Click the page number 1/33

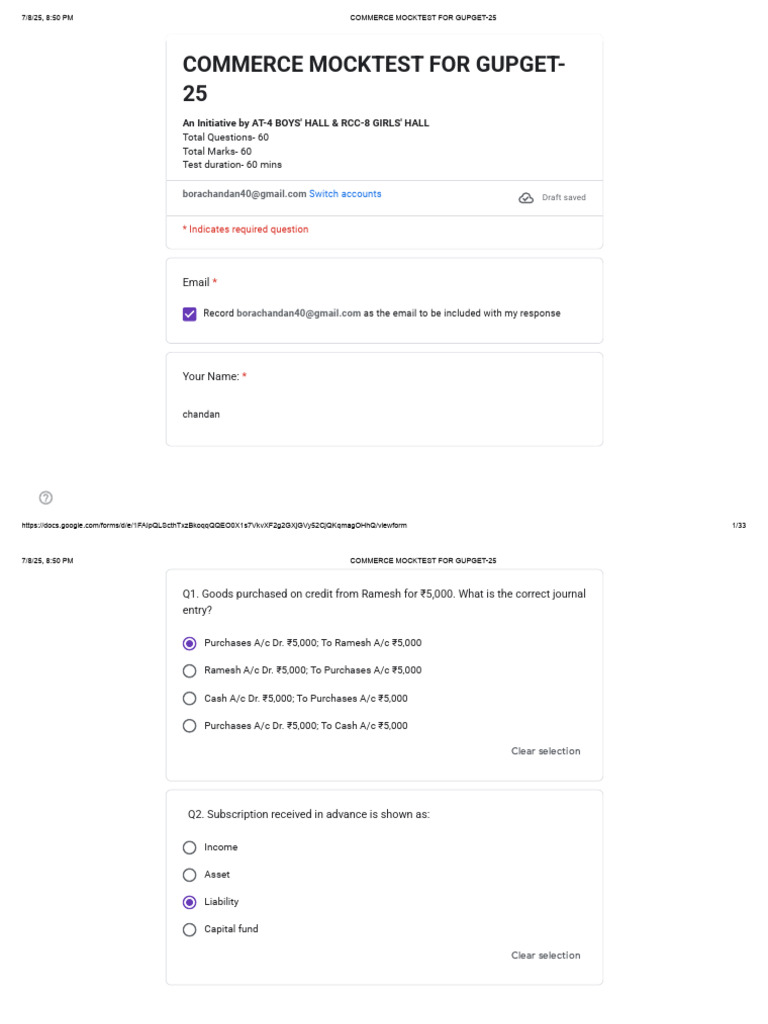[739, 525]
